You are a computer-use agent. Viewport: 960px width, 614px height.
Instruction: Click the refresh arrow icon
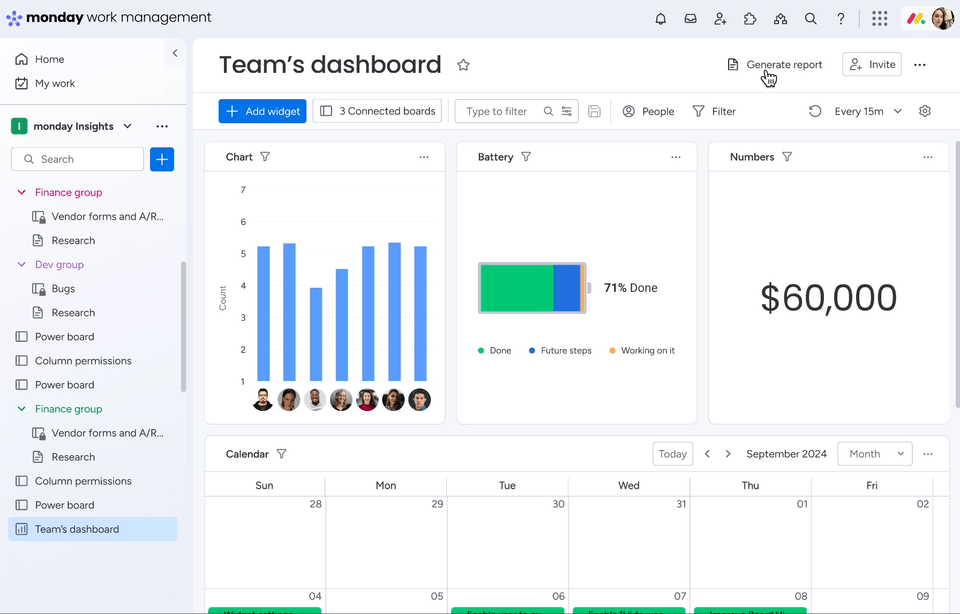(815, 111)
